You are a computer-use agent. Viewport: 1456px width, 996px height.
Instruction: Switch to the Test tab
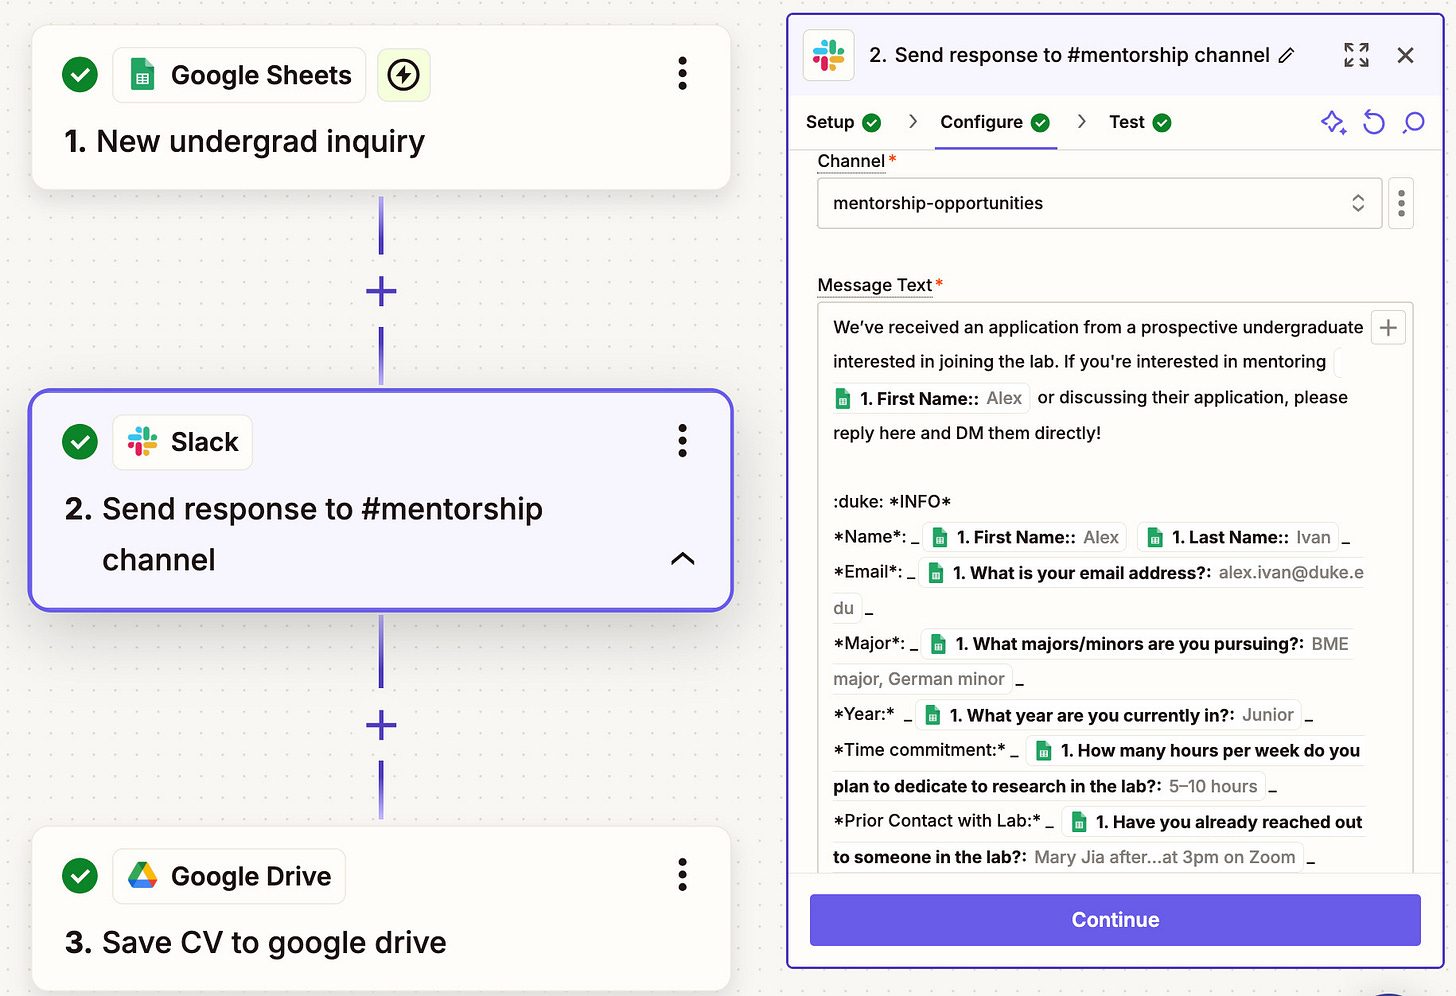tap(1140, 122)
